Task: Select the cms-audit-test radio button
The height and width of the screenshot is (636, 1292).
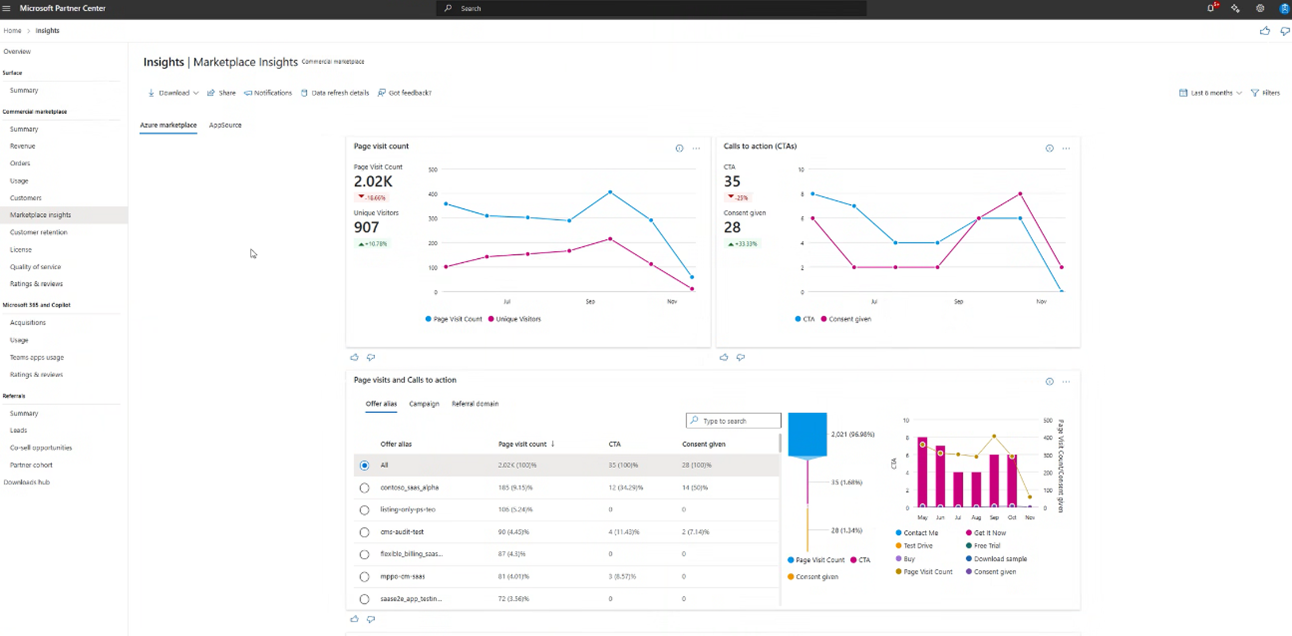Action: (364, 532)
